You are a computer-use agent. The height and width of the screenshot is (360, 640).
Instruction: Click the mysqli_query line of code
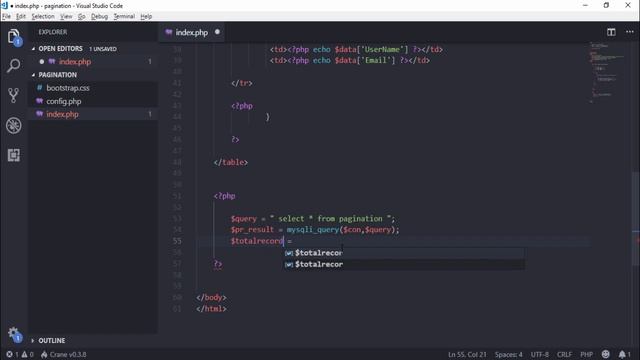coord(315,230)
